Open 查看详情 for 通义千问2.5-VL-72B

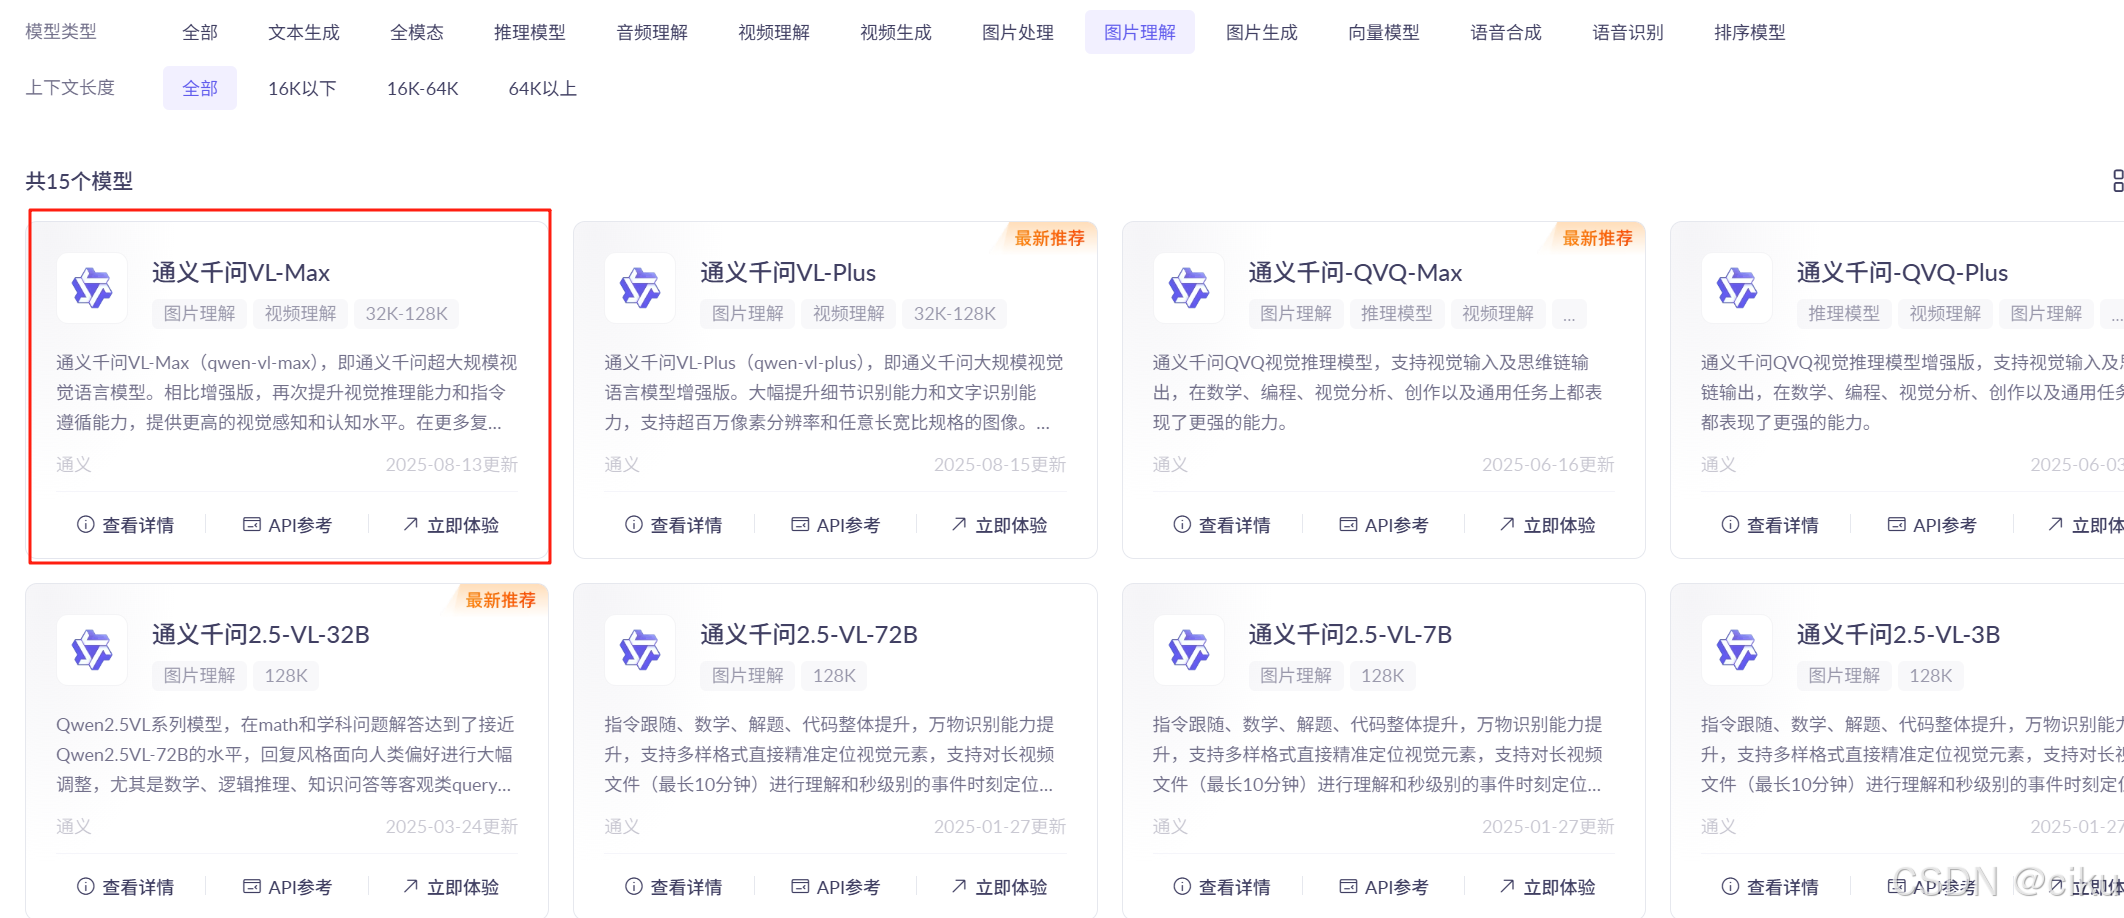(x=674, y=887)
